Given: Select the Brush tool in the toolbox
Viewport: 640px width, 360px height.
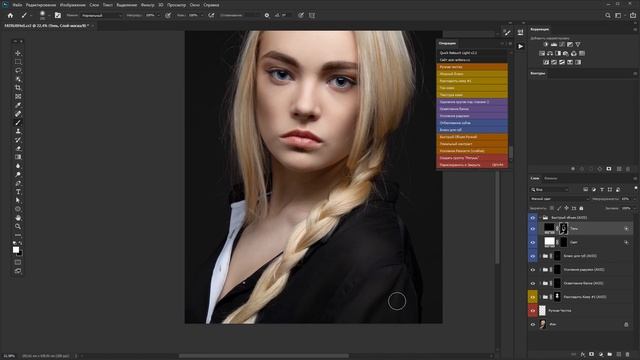Looking at the screenshot, I should 18,122.
